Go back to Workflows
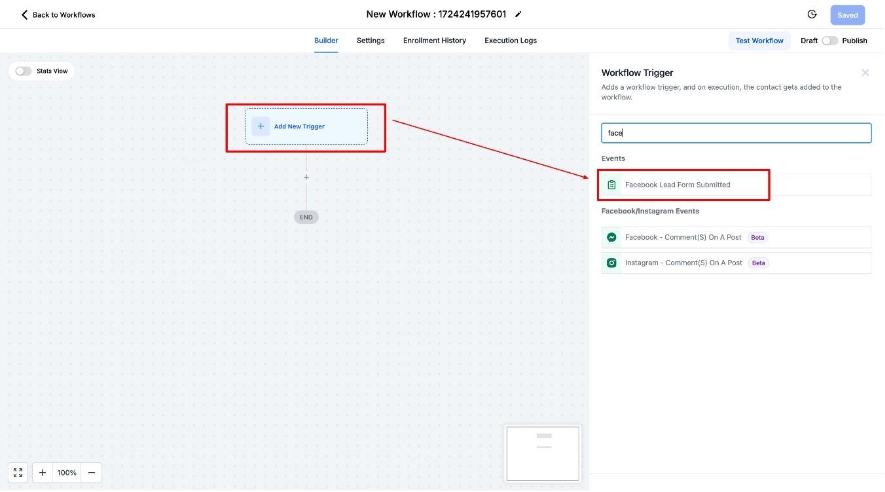This screenshot has height=492, width=885. 58,15
